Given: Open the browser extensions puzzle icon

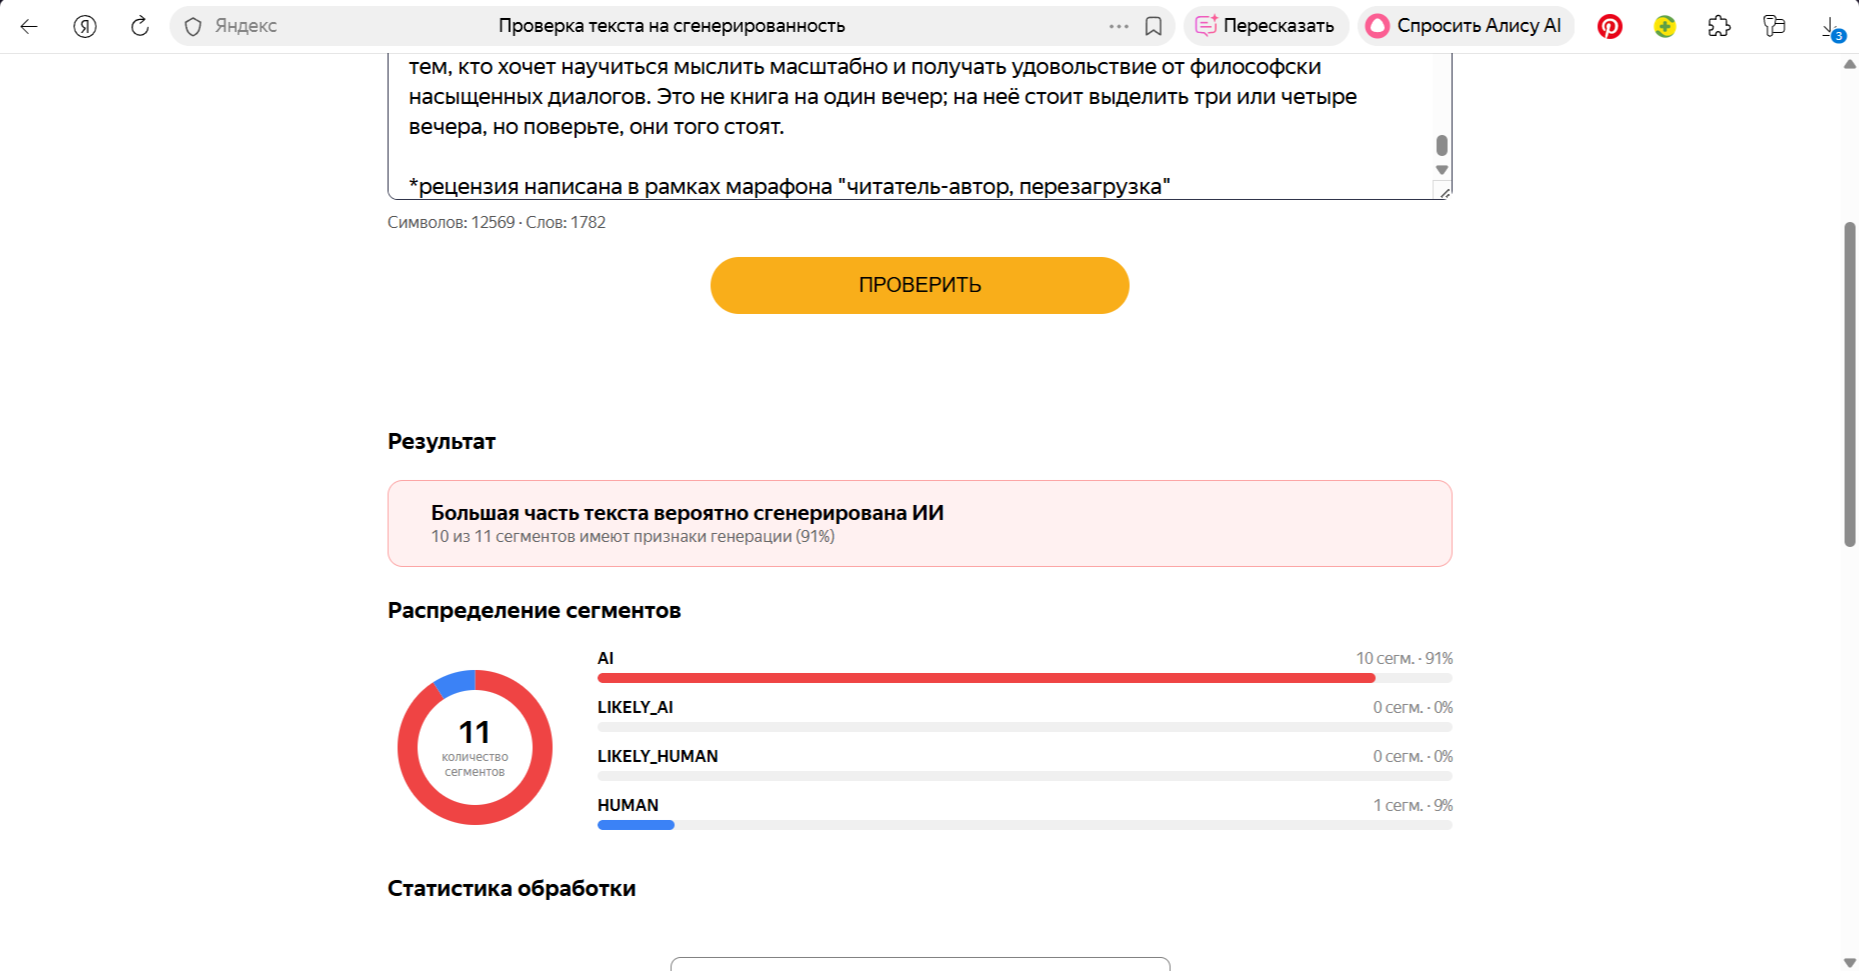Looking at the screenshot, I should 1719,26.
